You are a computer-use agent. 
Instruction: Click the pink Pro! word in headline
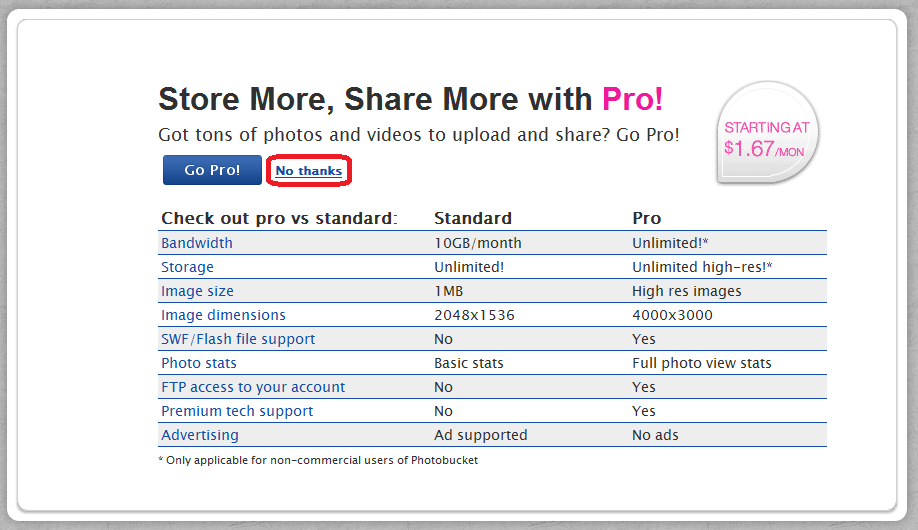pos(632,99)
